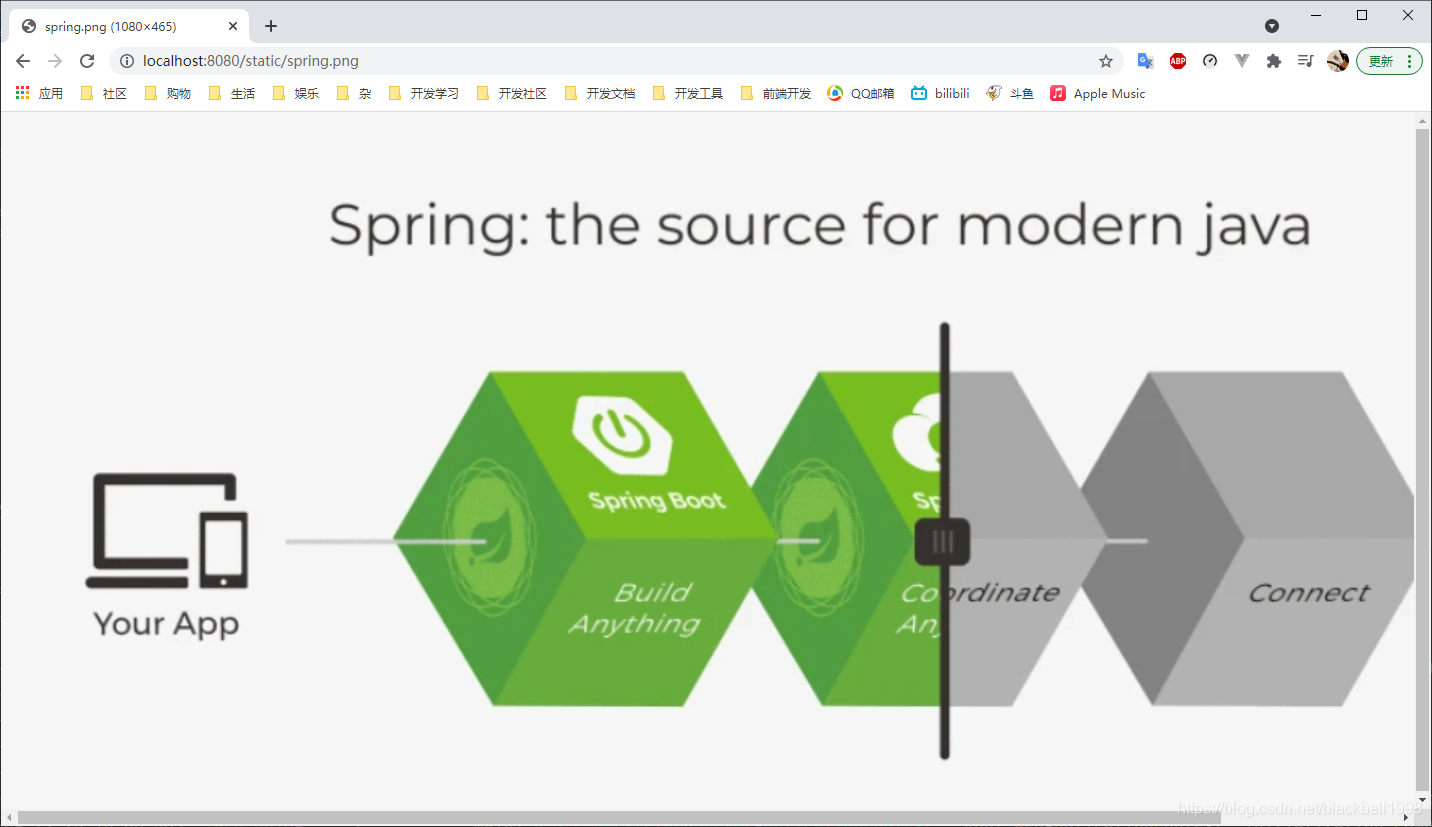Open the 杂 bookmark folder
The width and height of the screenshot is (1432, 827).
coord(353,93)
